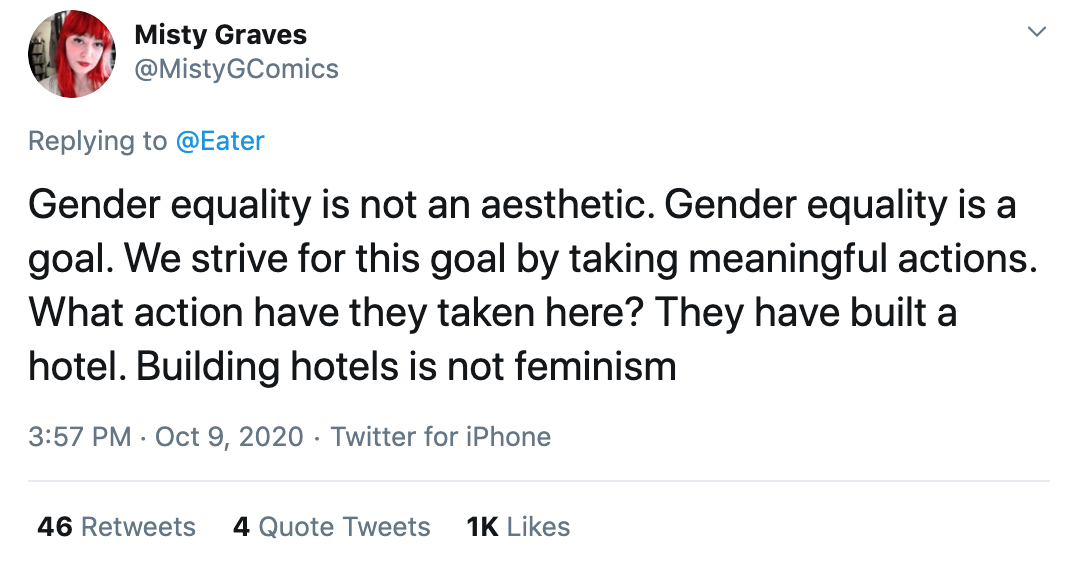Click the 'Building hotels is not feminism' sentence

(406, 367)
